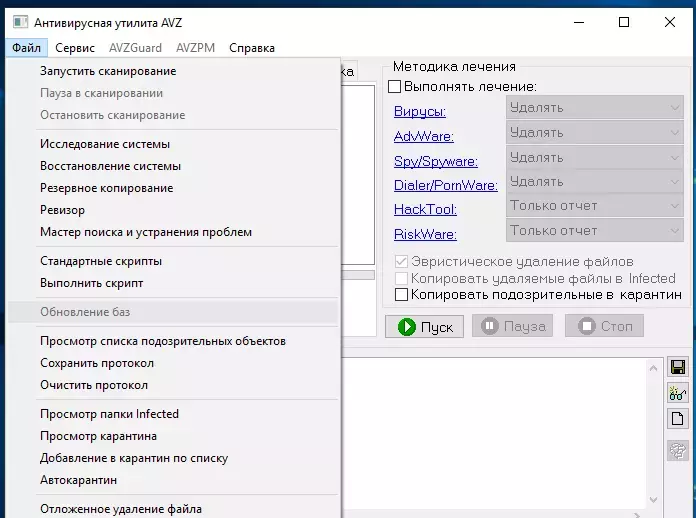
Task: Click the Spy/Spyware link
Action: 435,161
